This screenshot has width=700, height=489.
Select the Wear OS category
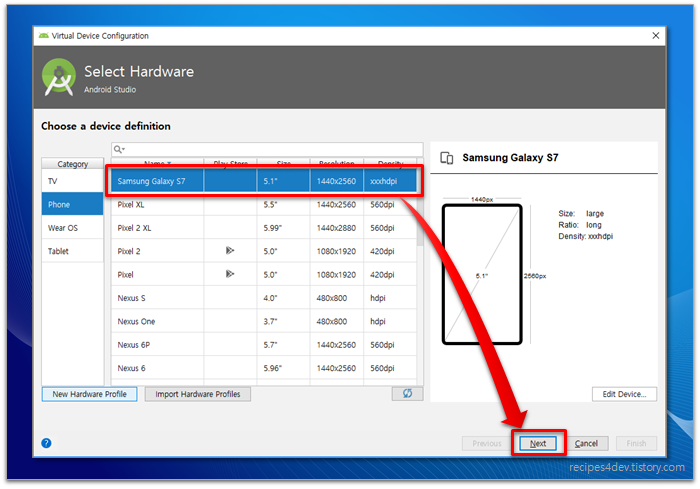(72, 228)
